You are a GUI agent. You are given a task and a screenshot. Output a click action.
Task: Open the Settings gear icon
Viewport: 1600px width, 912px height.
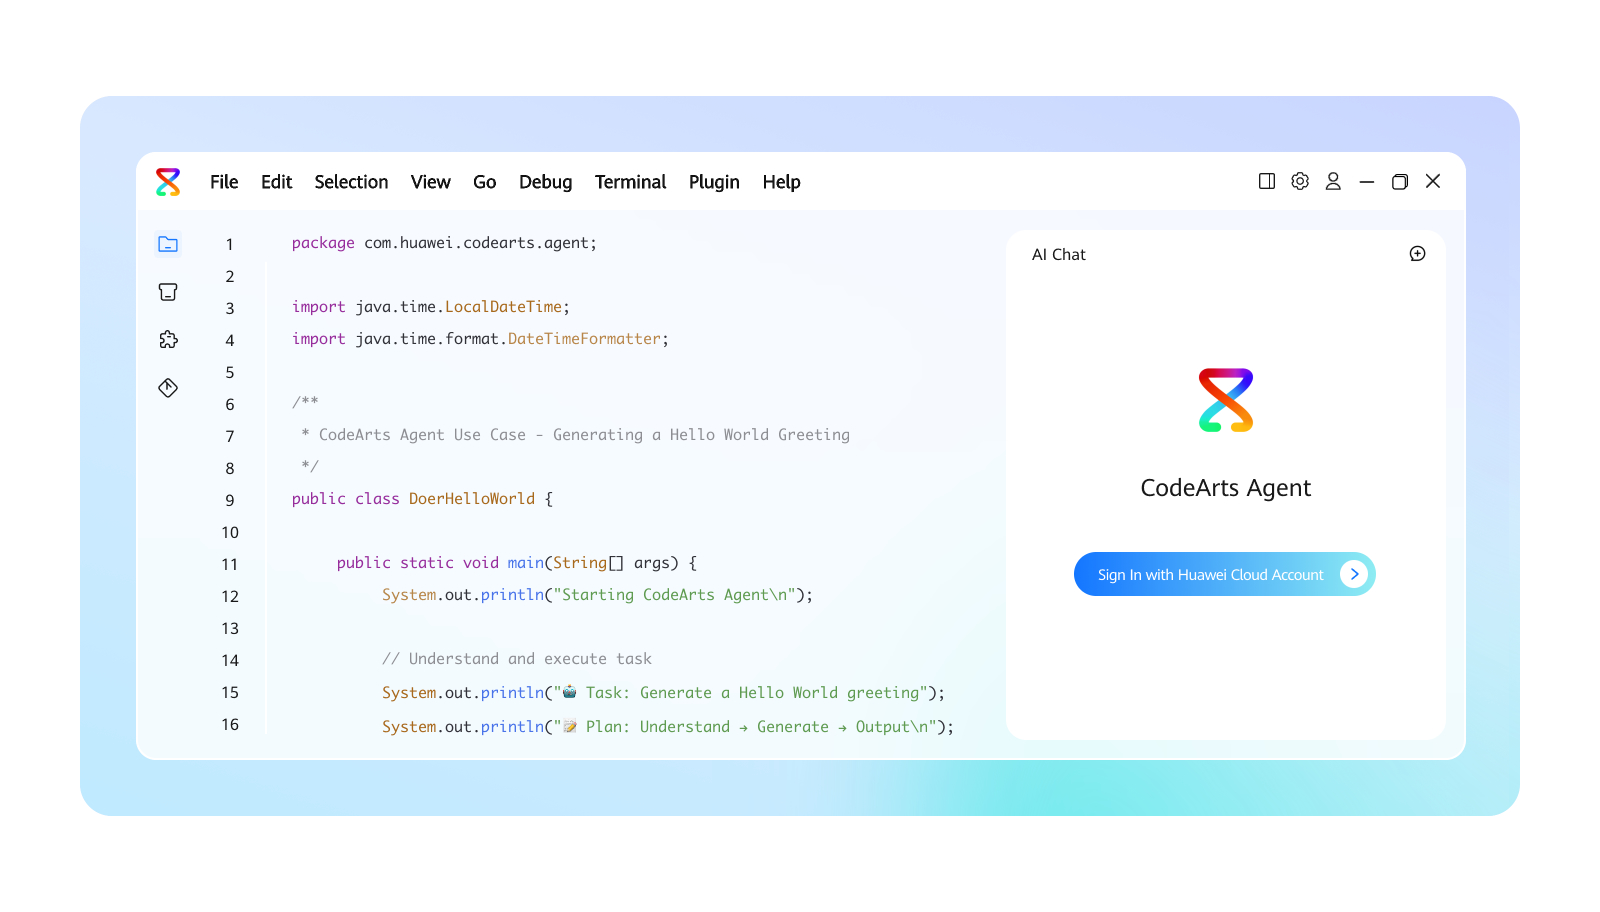[1300, 181]
